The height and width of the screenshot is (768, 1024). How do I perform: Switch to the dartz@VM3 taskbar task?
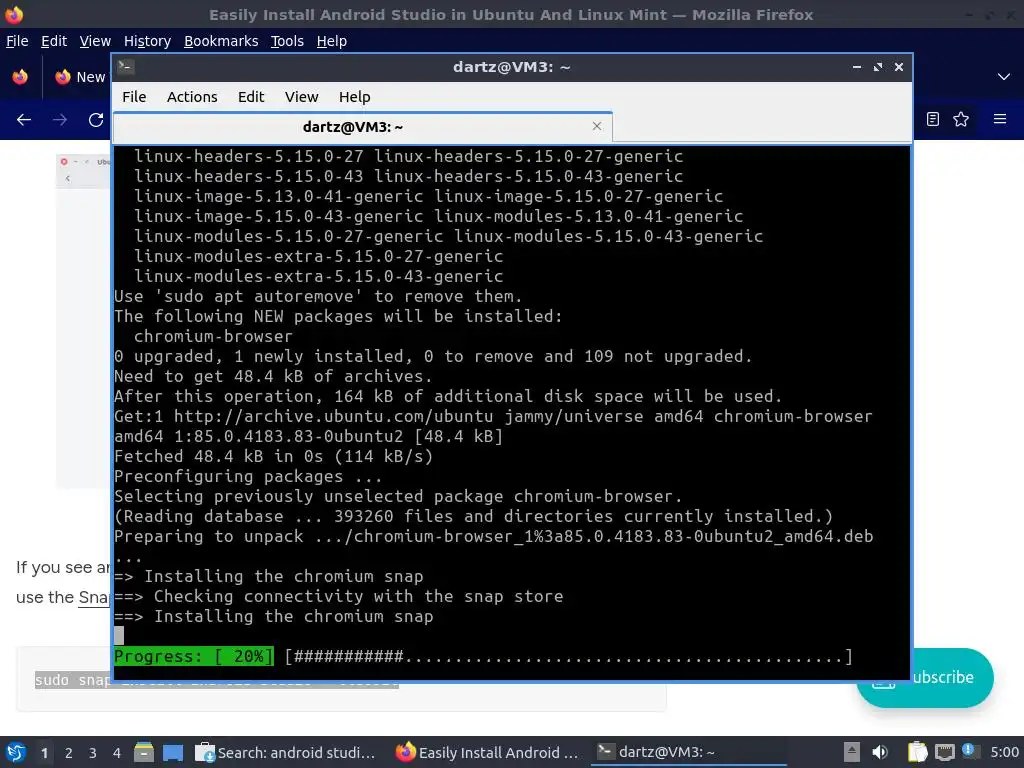(x=689, y=752)
